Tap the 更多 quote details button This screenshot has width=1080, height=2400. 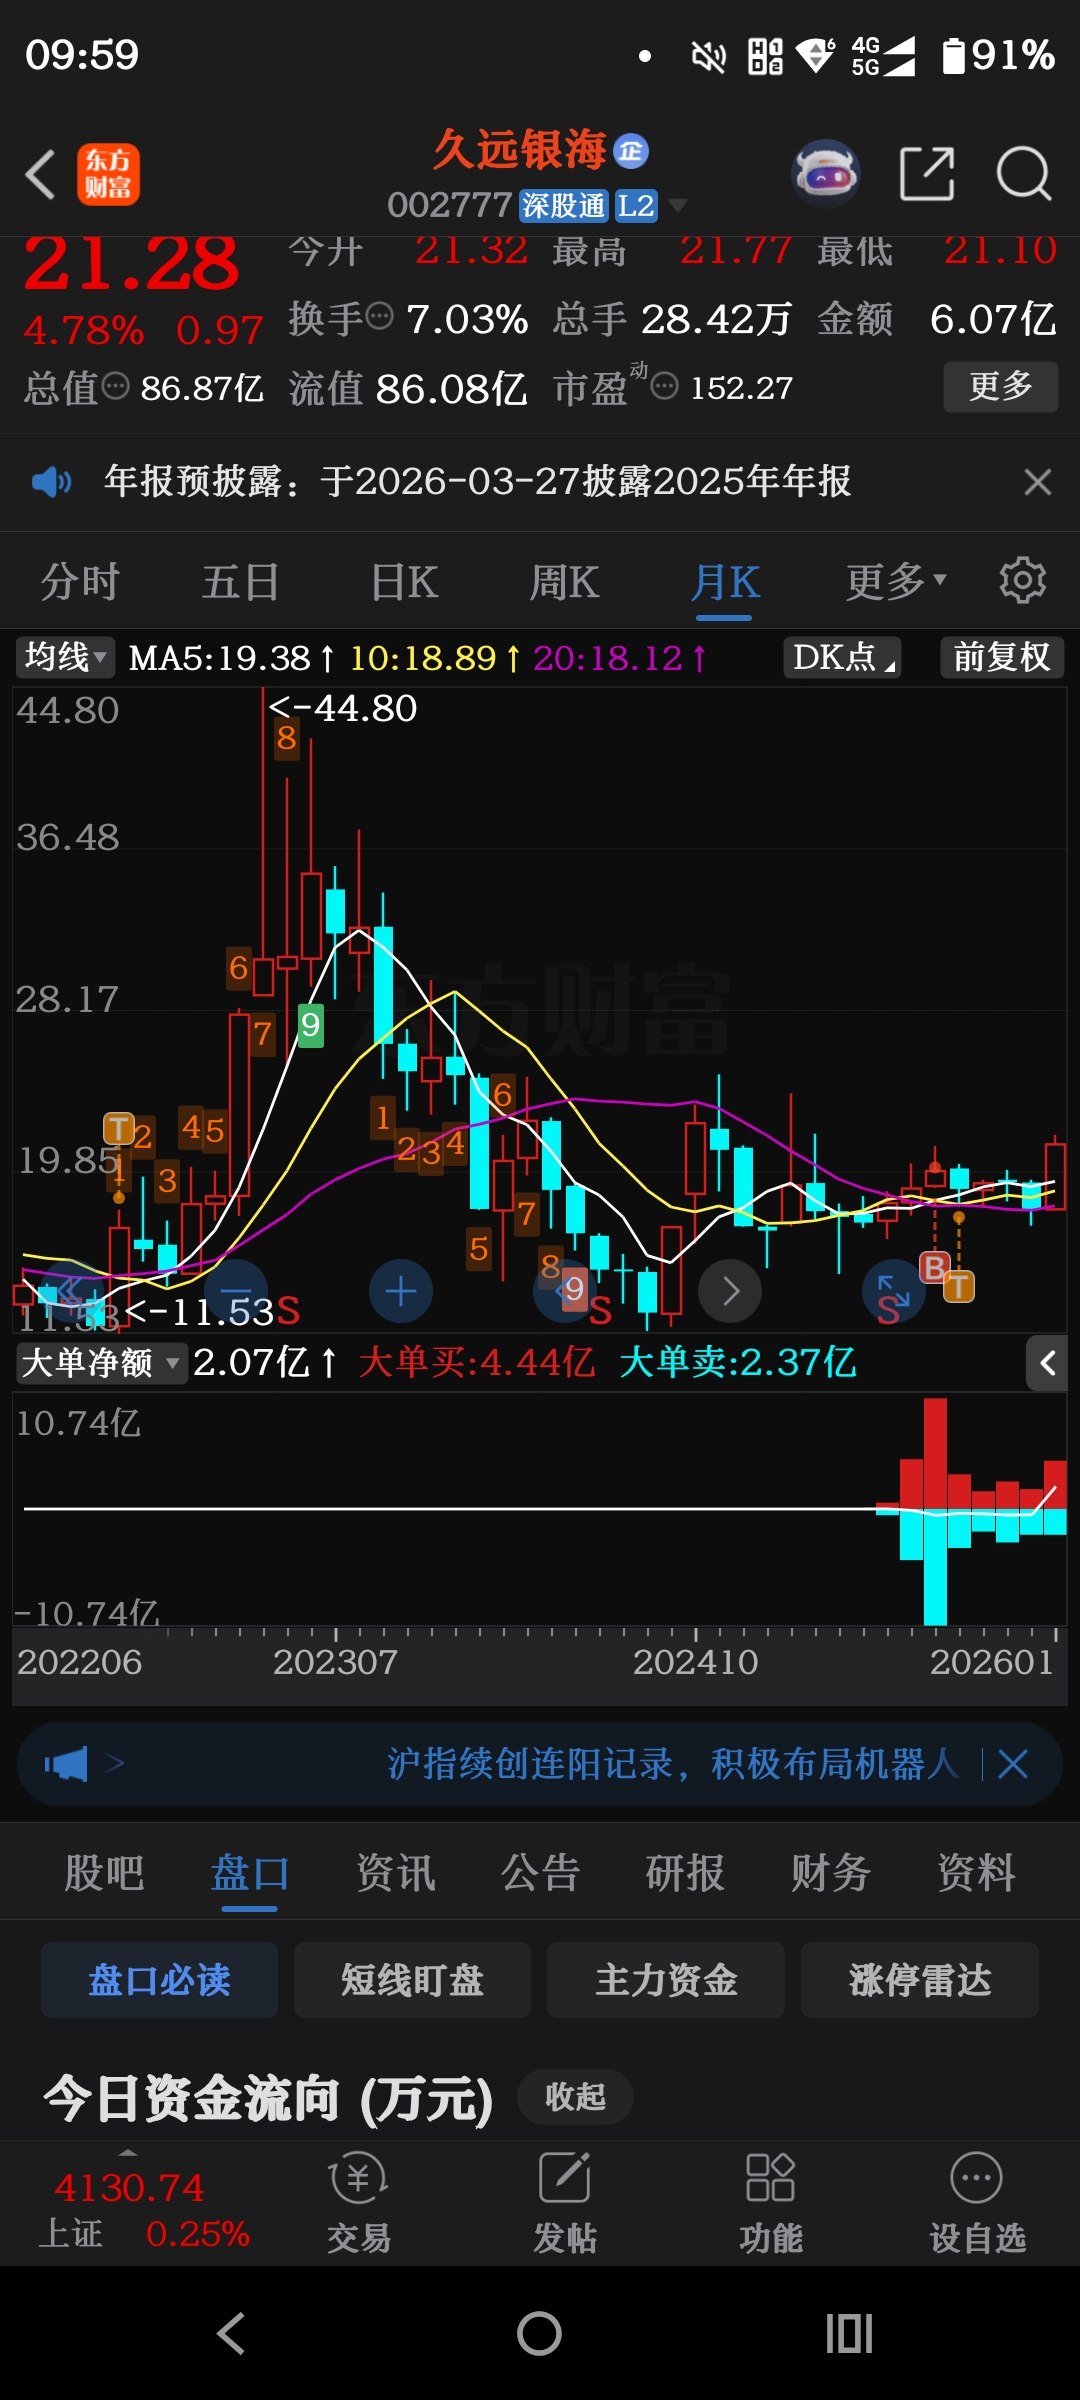click(x=1001, y=386)
